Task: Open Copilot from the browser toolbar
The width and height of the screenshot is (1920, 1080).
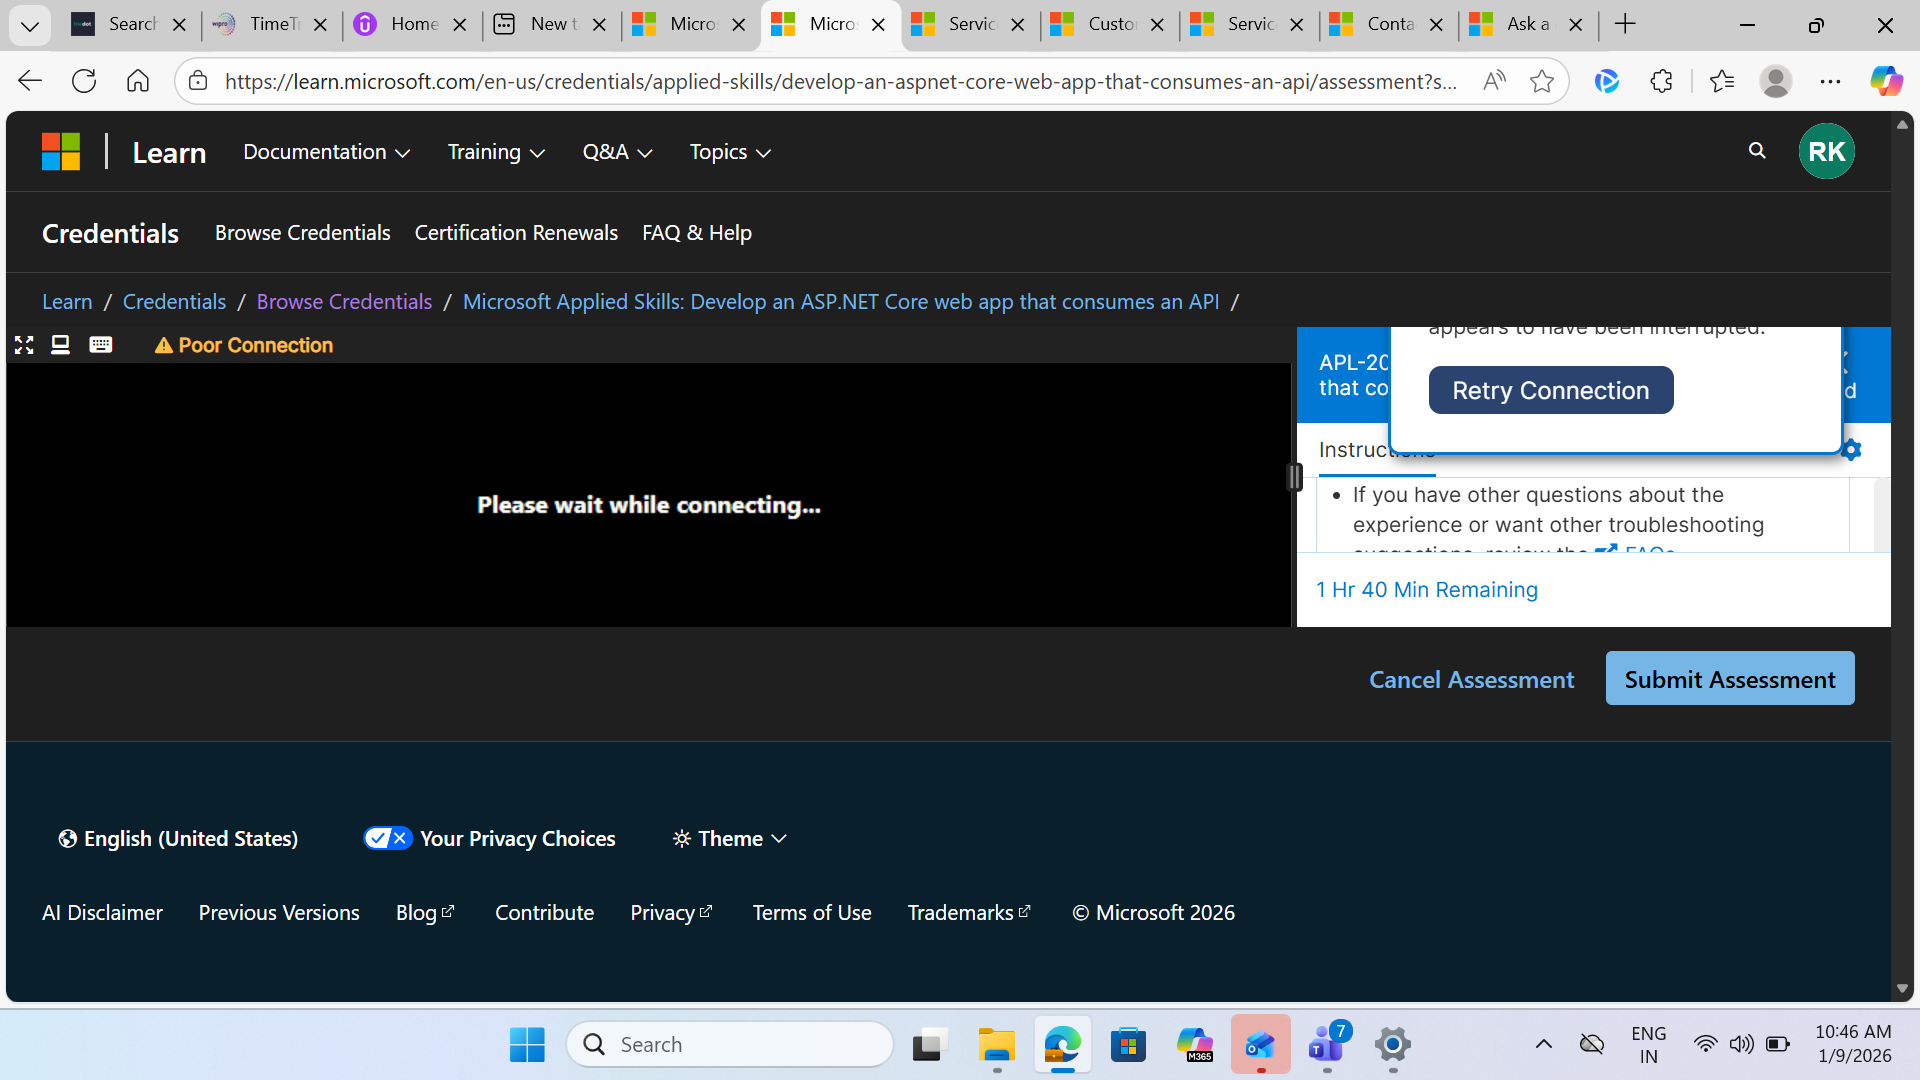Action: coord(1886,81)
